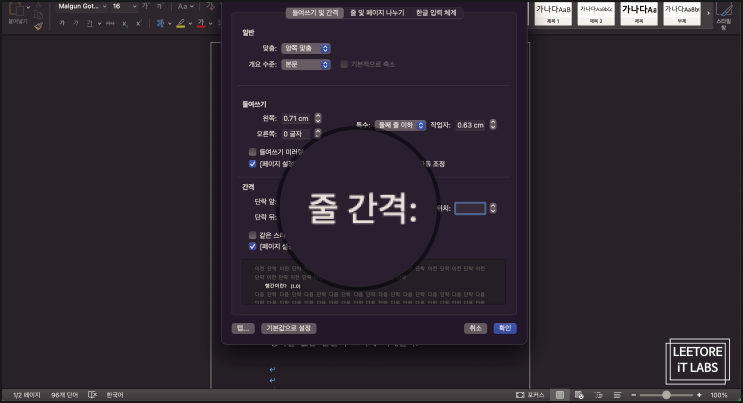Click the 탭... button
The width and height of the screenshot is (743, 403).
[243, 328]
